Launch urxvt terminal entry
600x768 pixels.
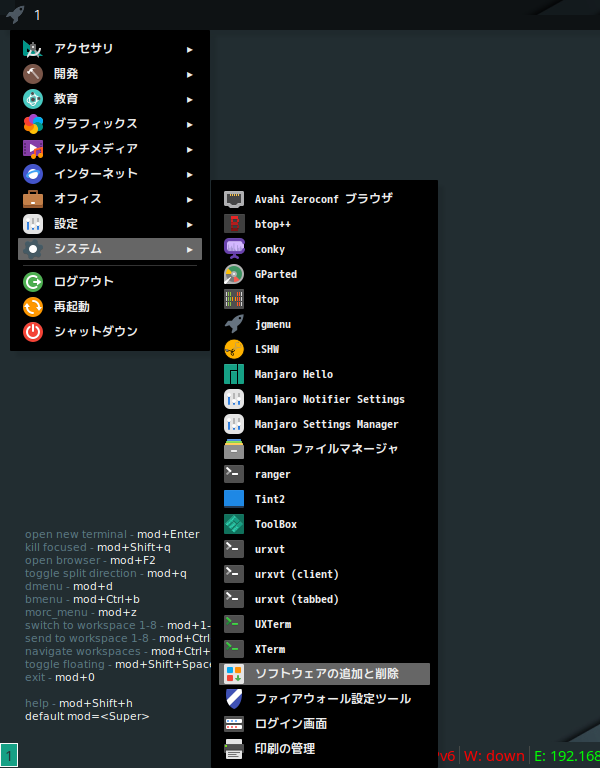(x=324, y=549)
